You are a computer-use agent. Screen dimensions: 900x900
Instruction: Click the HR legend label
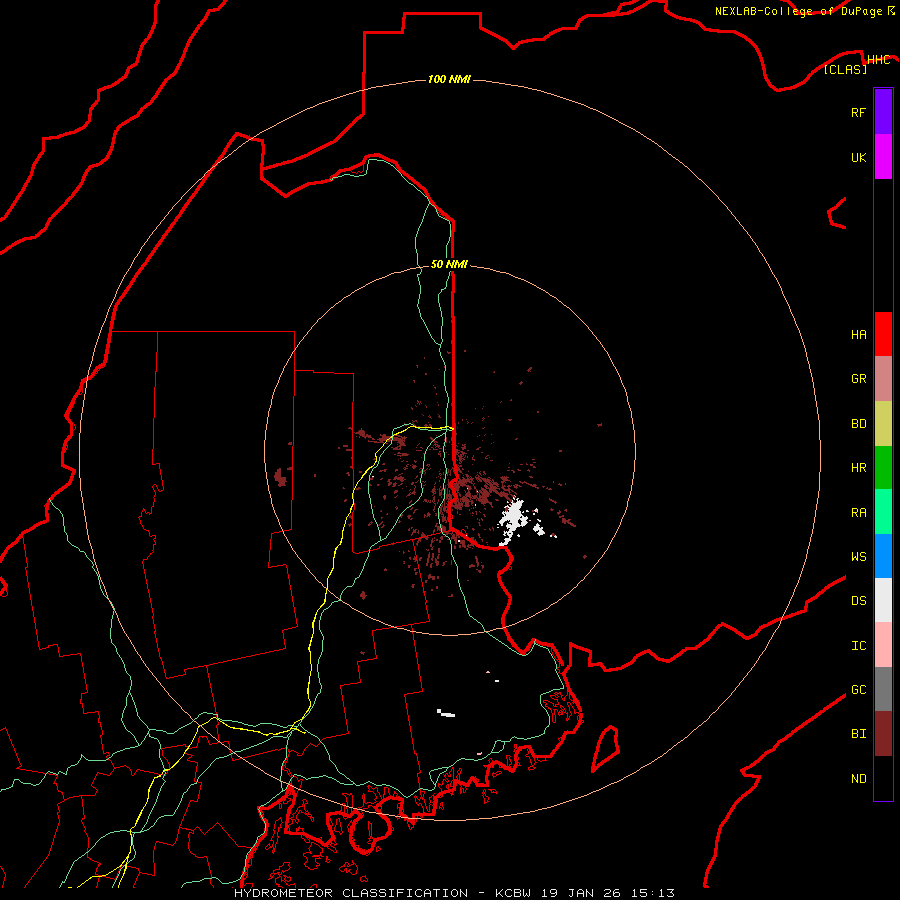pos(858,468)
